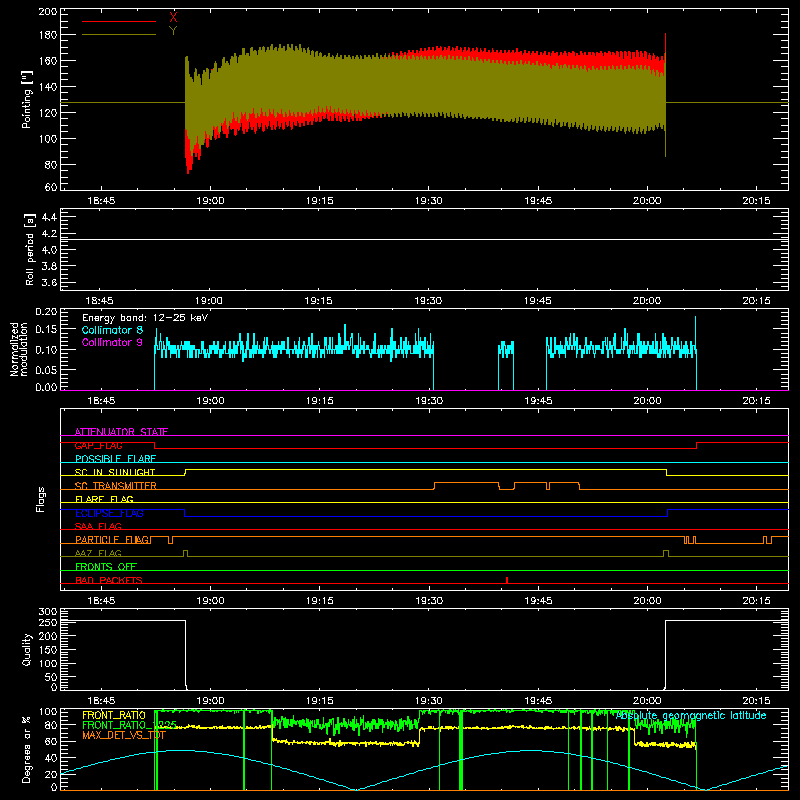The image size is (800, 800).
Task: Click the 19:15 tick label under Quality plot
Action: point(320,701)
